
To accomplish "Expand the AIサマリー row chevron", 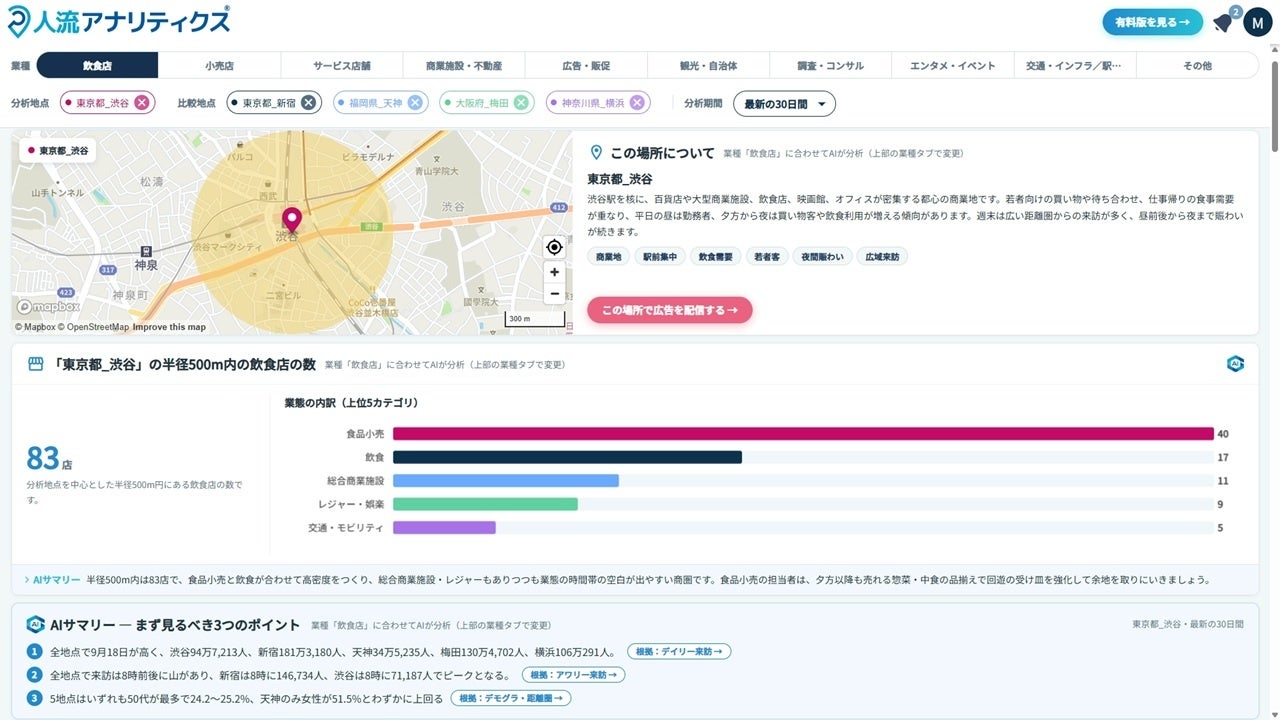I will point(26,580).
